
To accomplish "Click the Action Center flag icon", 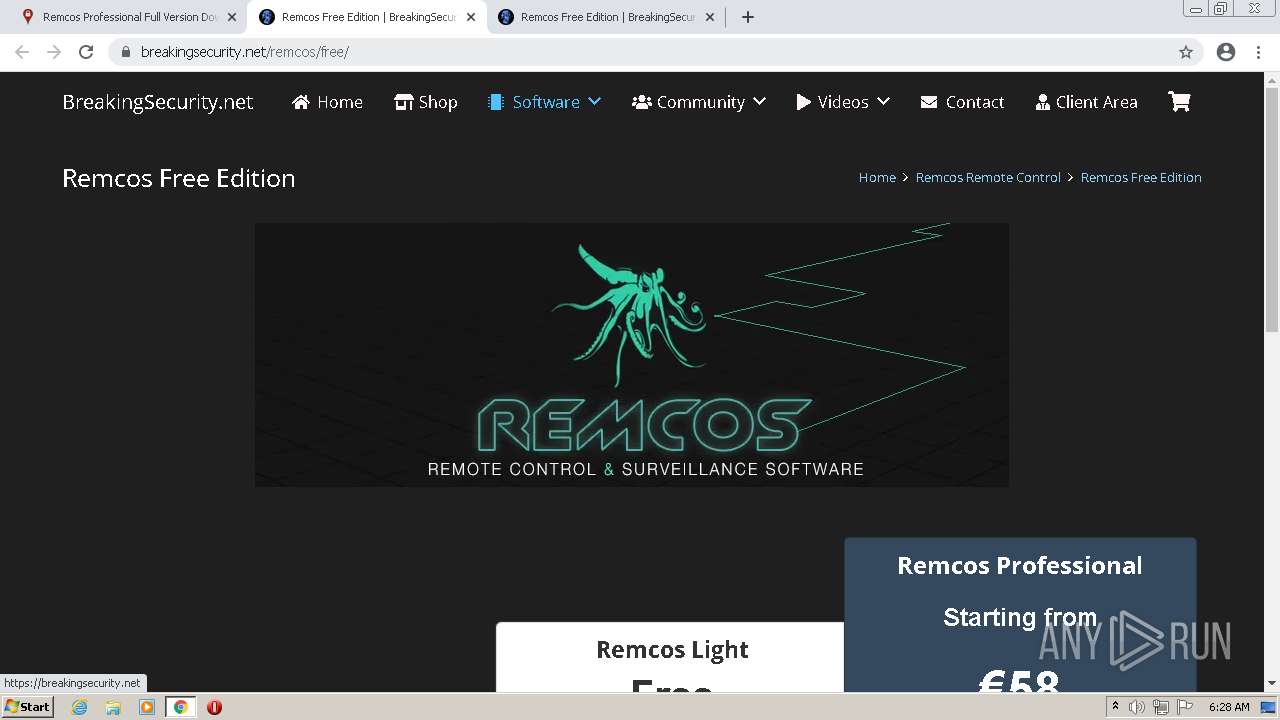I will pyautogui.click(x=1184, y=707).
